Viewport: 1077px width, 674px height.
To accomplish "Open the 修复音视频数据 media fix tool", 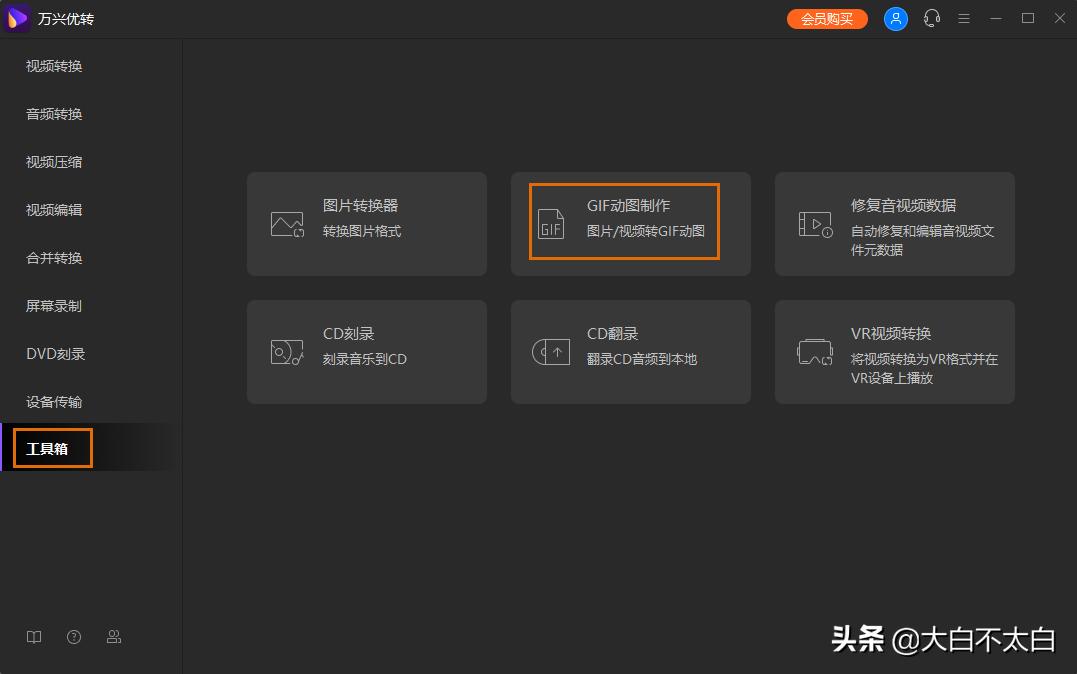I will (x=893, y=222).
